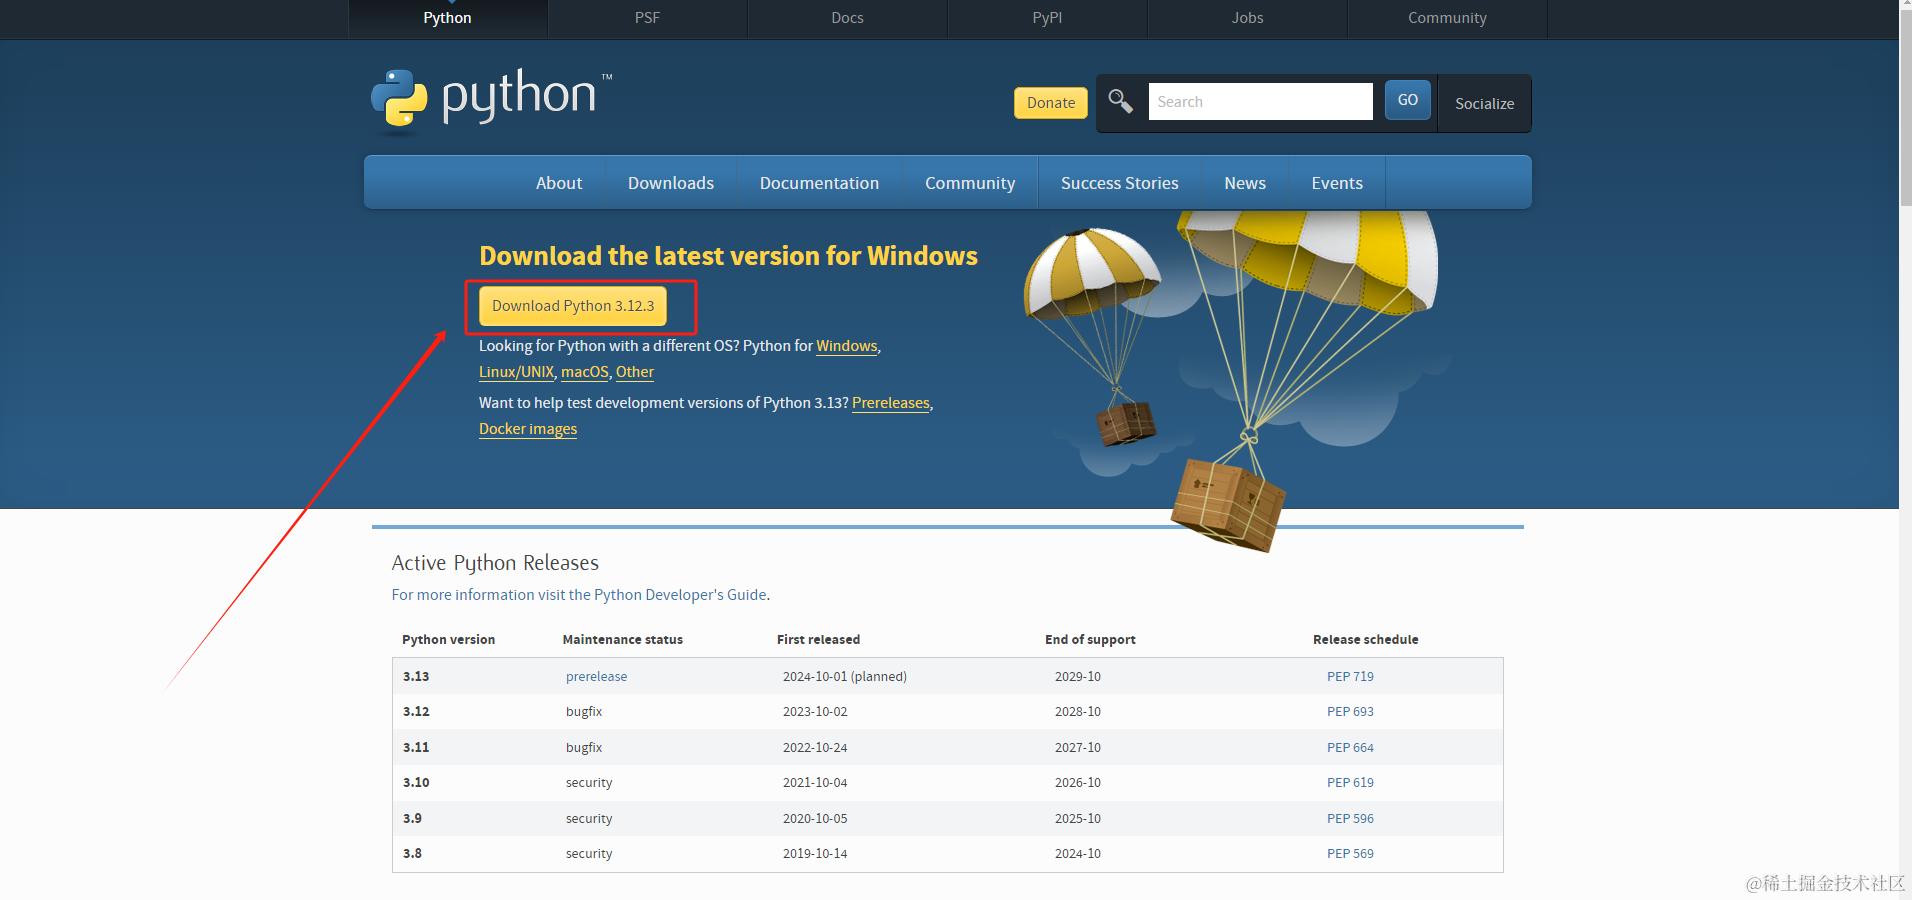This screenshot has height=900, width=1912.
Task: Open the Community item in the blue navigation bar
Action: click(970, 183)
